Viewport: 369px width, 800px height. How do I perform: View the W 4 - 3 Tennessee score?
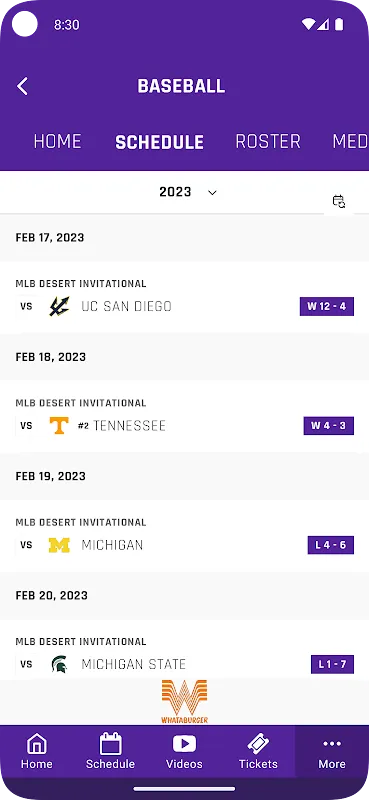pyautogui.click(x=329, y=426)
